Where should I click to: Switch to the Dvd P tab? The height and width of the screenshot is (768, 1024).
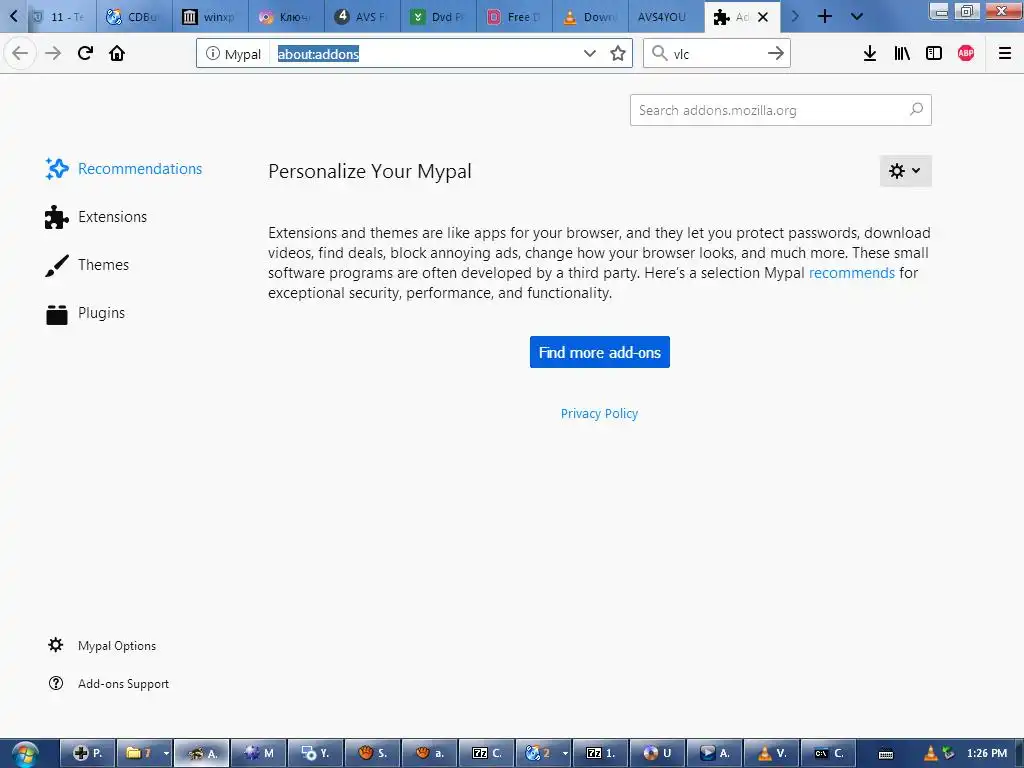(x=438, y=16)
